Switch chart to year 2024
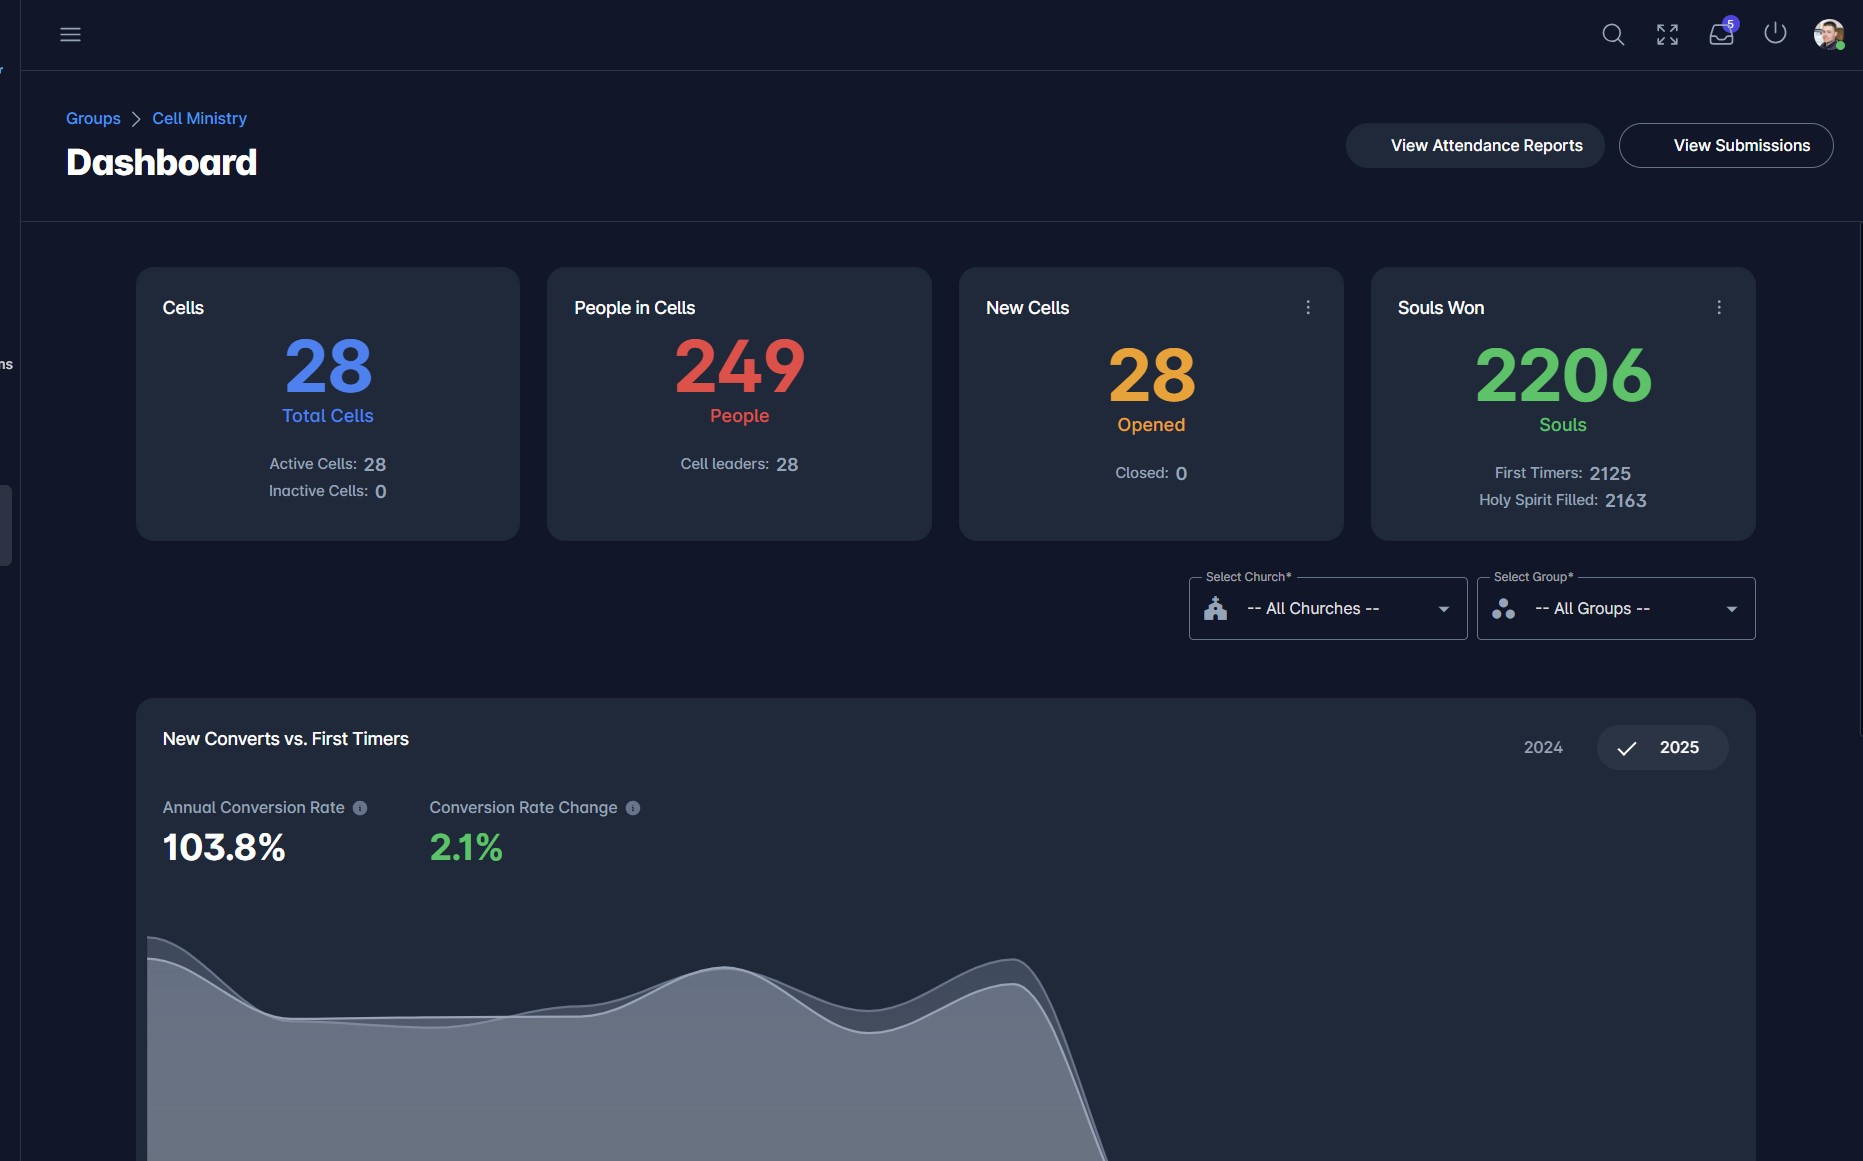The image size is (1863, 1161). click(x=1543, y=748)
